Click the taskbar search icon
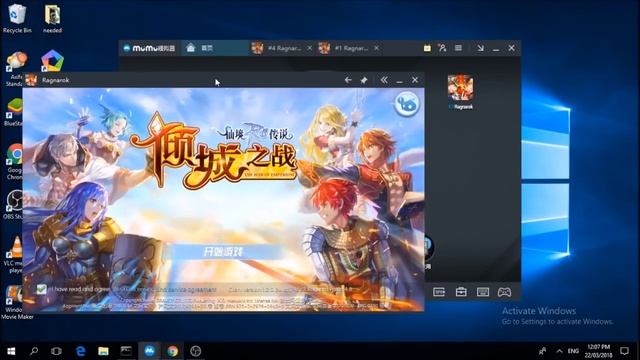The image size is (640, 360). [x=34, y=351]
